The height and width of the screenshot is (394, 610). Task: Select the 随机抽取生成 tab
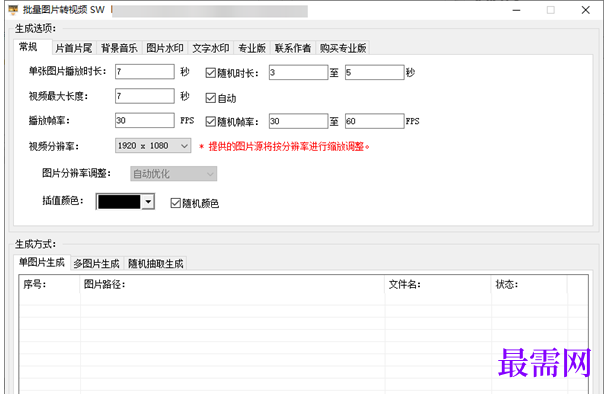[156, 264]
